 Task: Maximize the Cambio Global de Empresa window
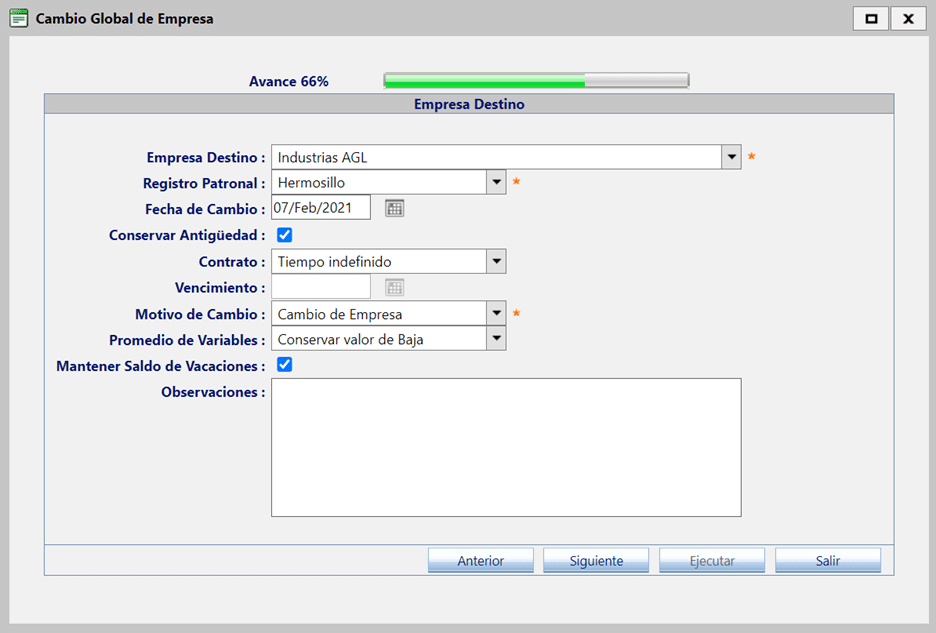point(871,18)
